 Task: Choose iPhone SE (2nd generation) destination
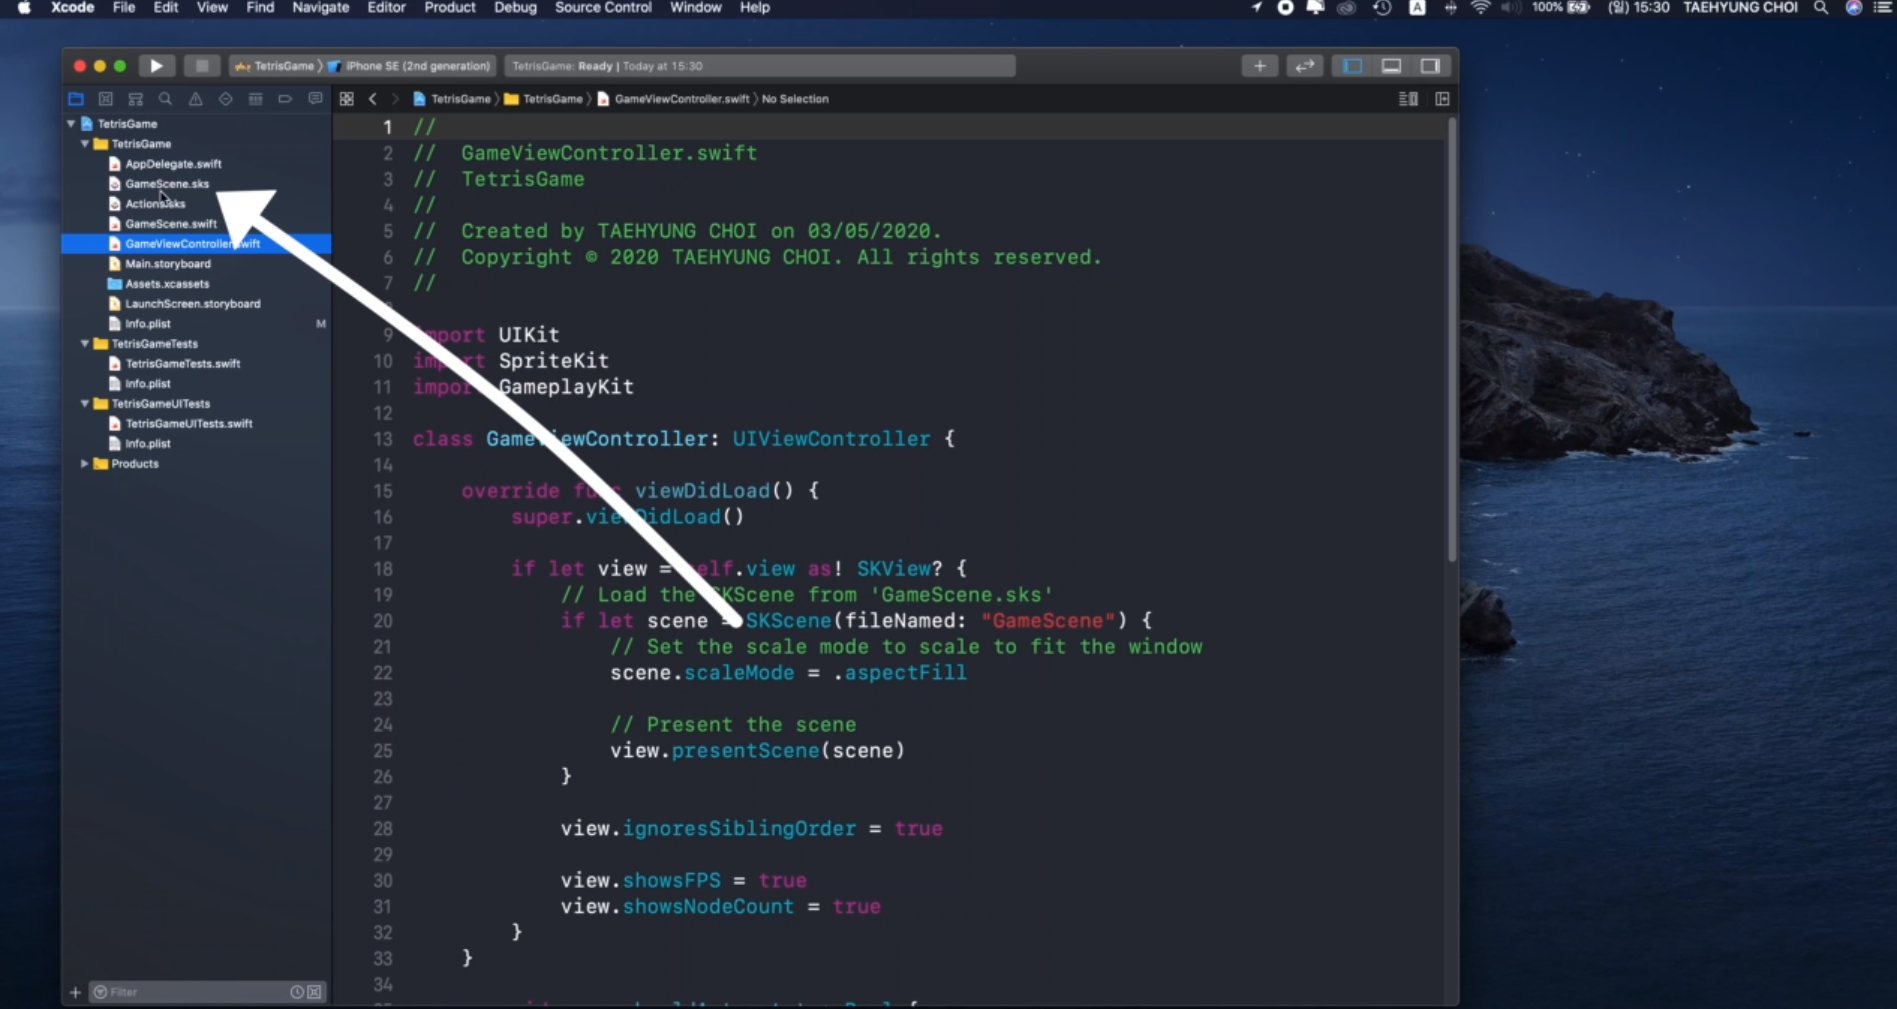[410, 66]
